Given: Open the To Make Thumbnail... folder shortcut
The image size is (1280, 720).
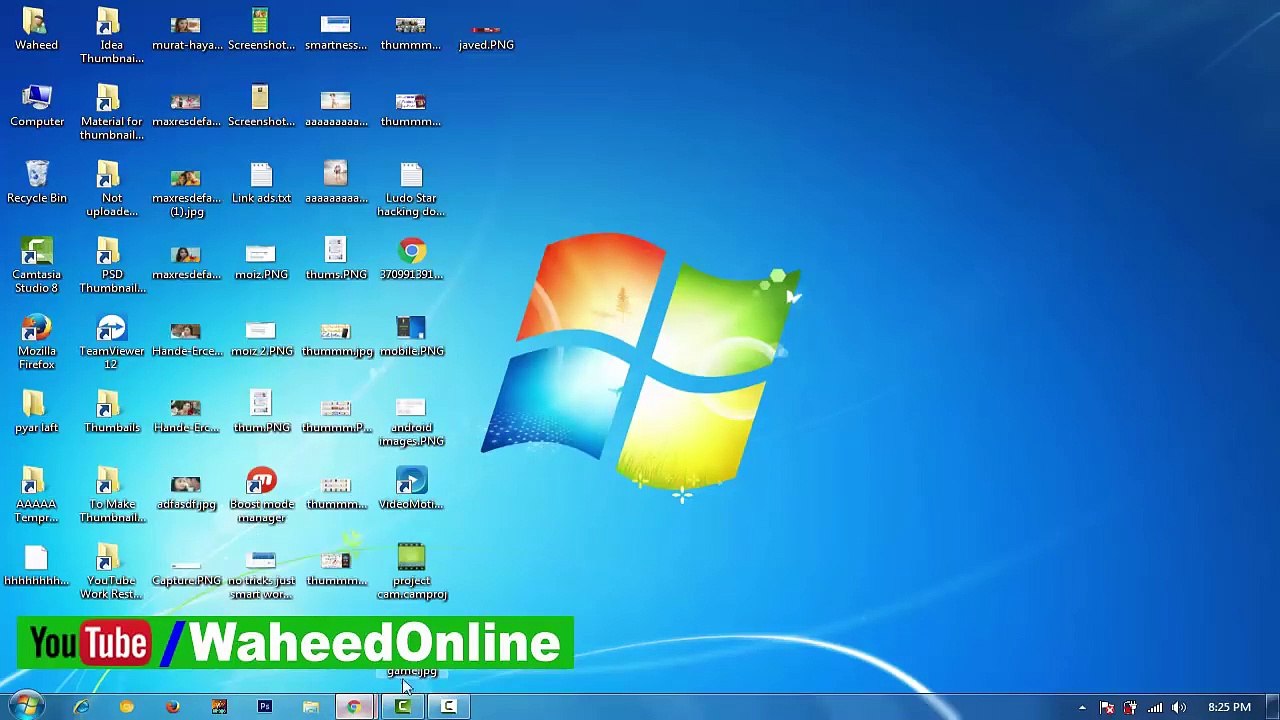Looking at the screenshot, I should (111, 495).
